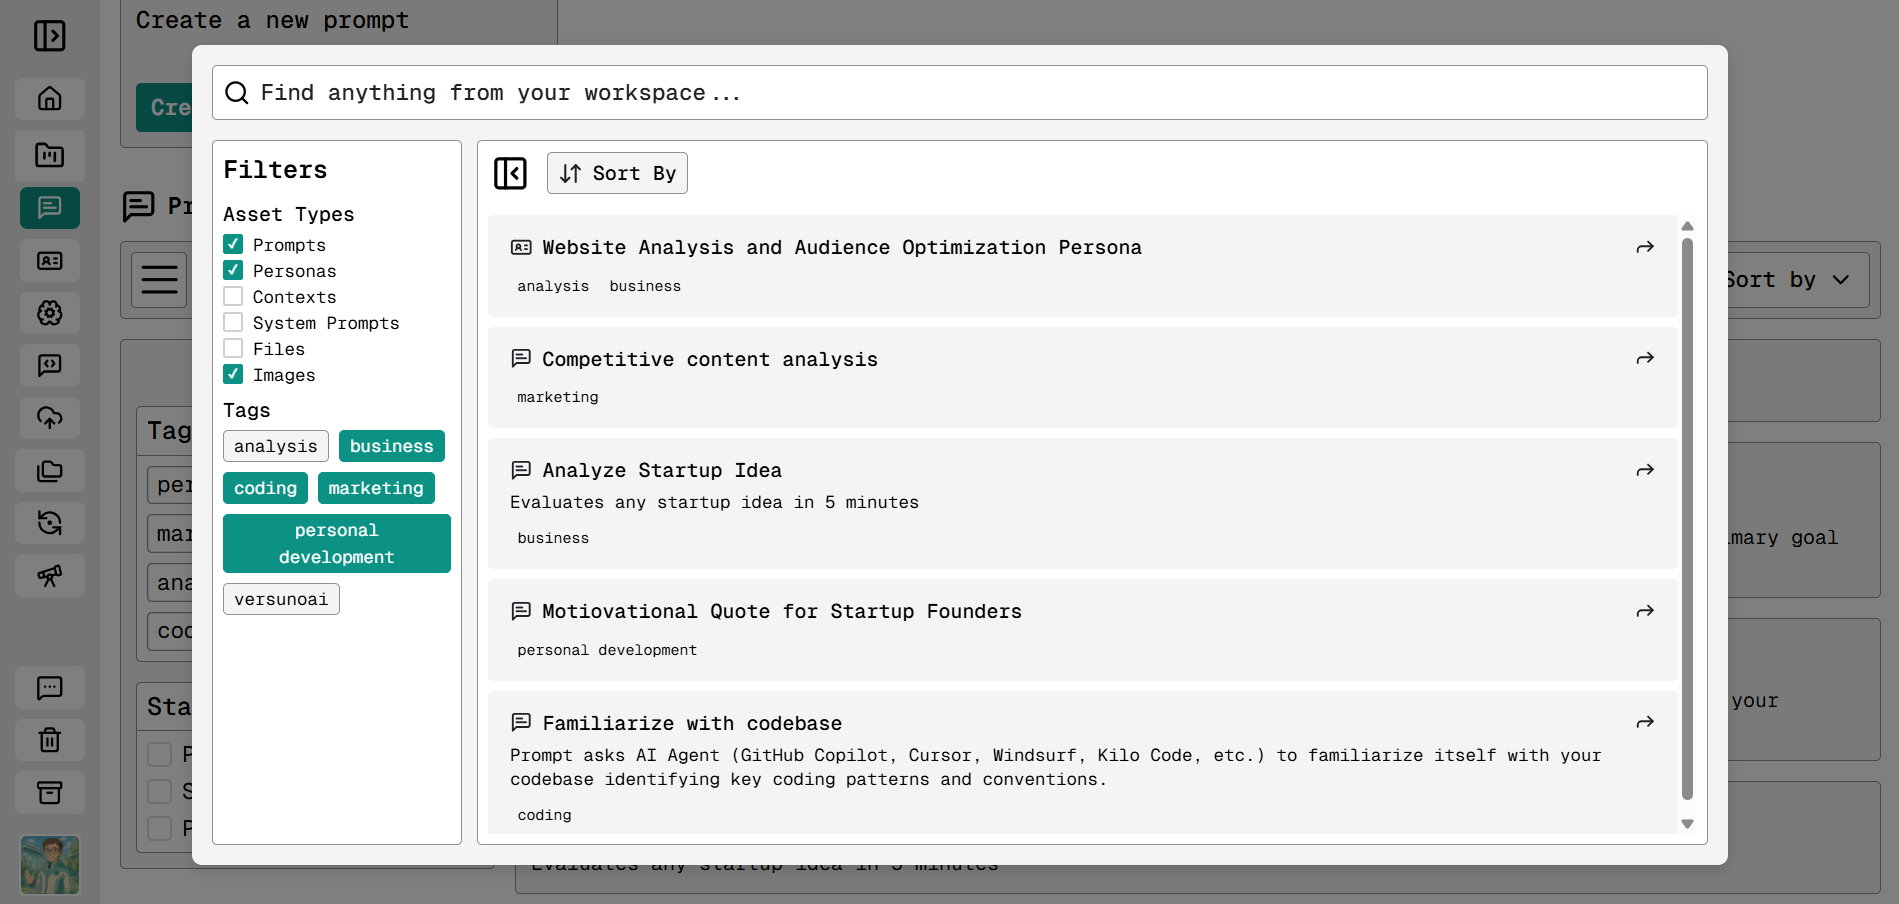
Task: Open the Personas ID-card icon in sidebar
Action: coord(49,260)
